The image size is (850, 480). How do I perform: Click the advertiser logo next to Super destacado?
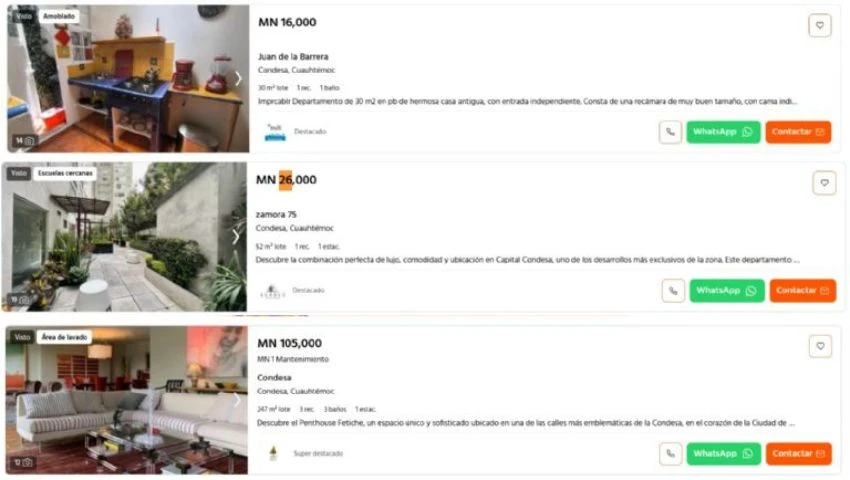273,453
